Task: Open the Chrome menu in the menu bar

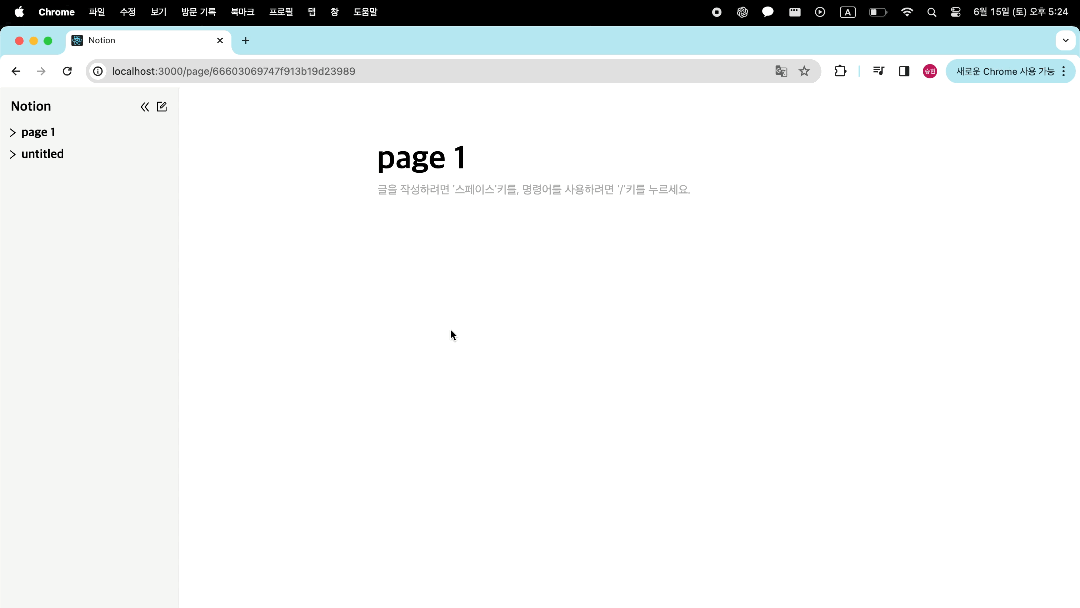Action: coord(56,12)
